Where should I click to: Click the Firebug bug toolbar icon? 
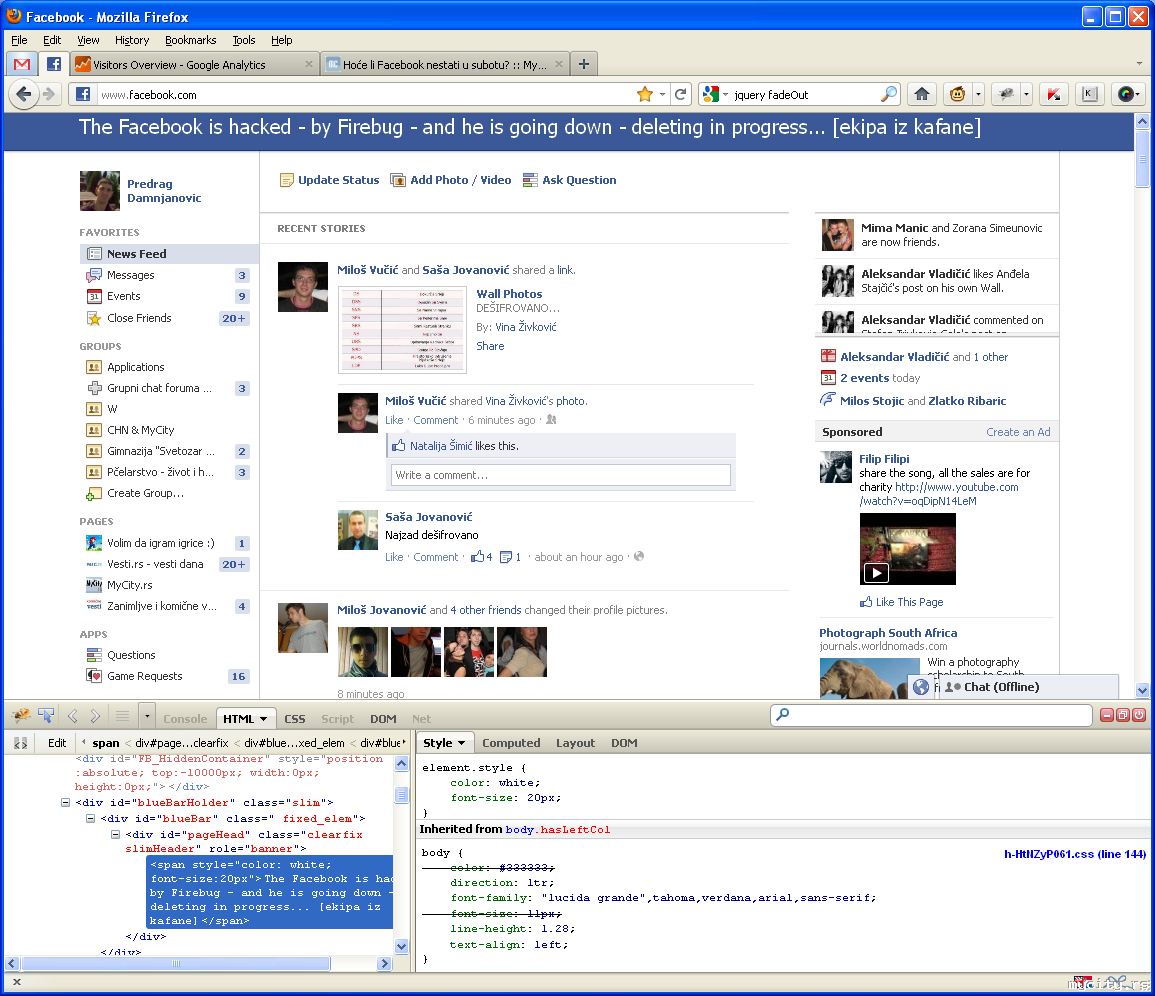(1005, 94)
